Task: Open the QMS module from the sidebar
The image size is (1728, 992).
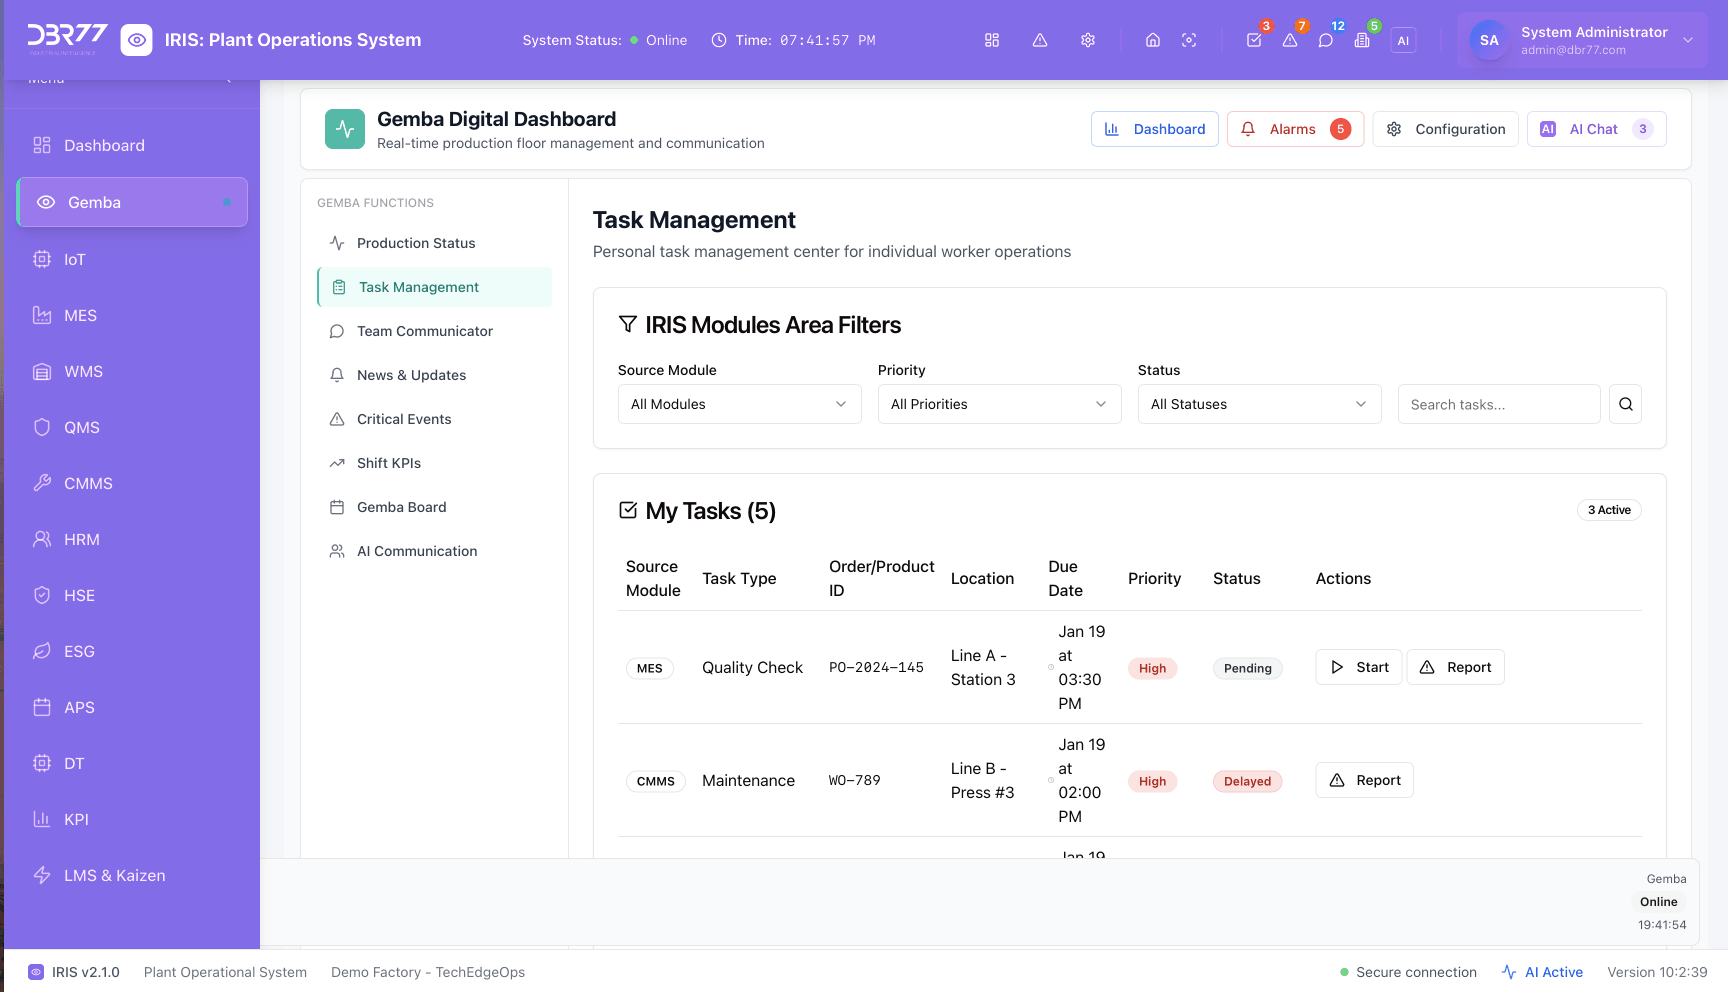Action: [81, 427]
